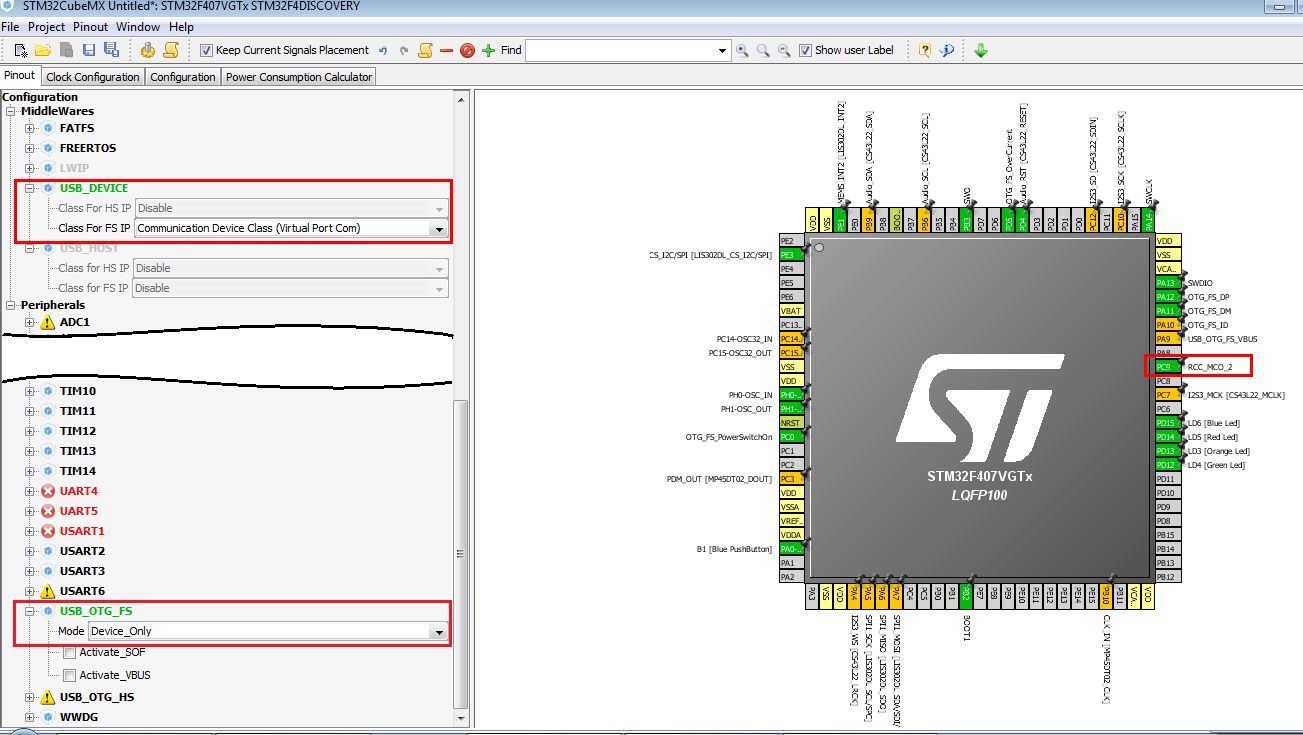Click the Undo arrow icon
Image resolution: width=1303 pixels, height=735 pixels.
coord(381,50)
